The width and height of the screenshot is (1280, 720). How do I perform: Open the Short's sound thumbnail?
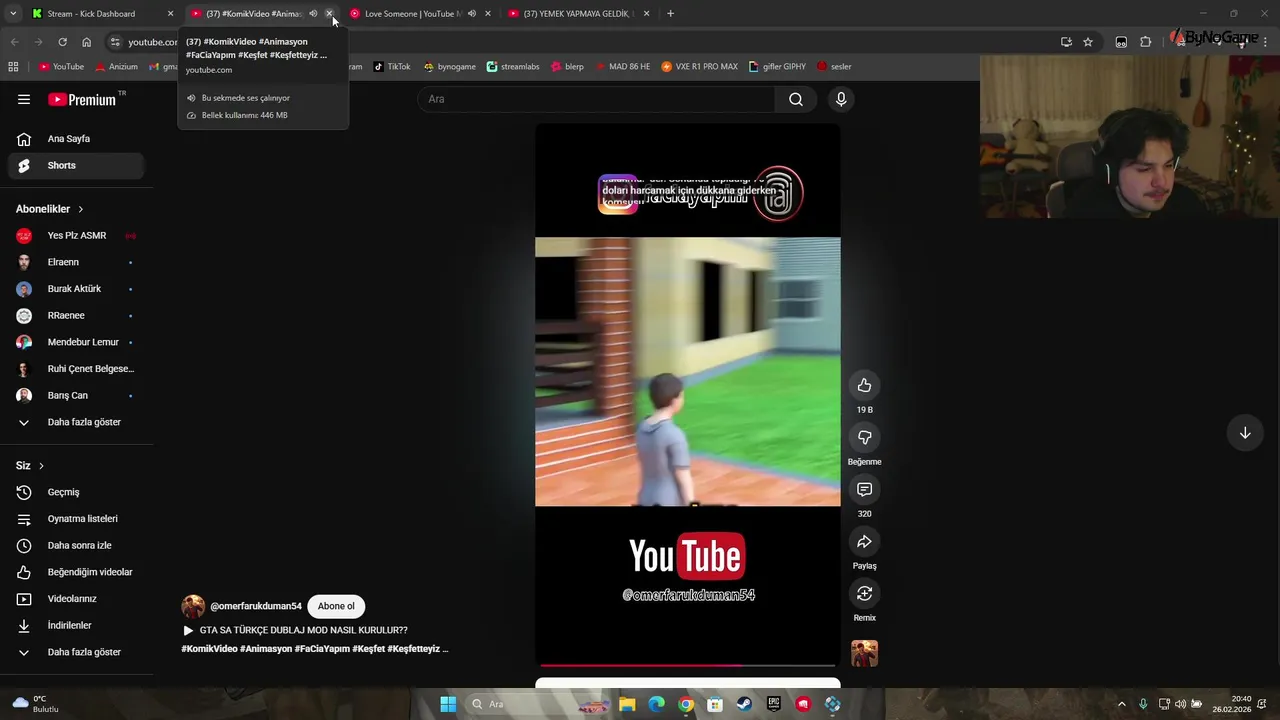coord(864,653)
